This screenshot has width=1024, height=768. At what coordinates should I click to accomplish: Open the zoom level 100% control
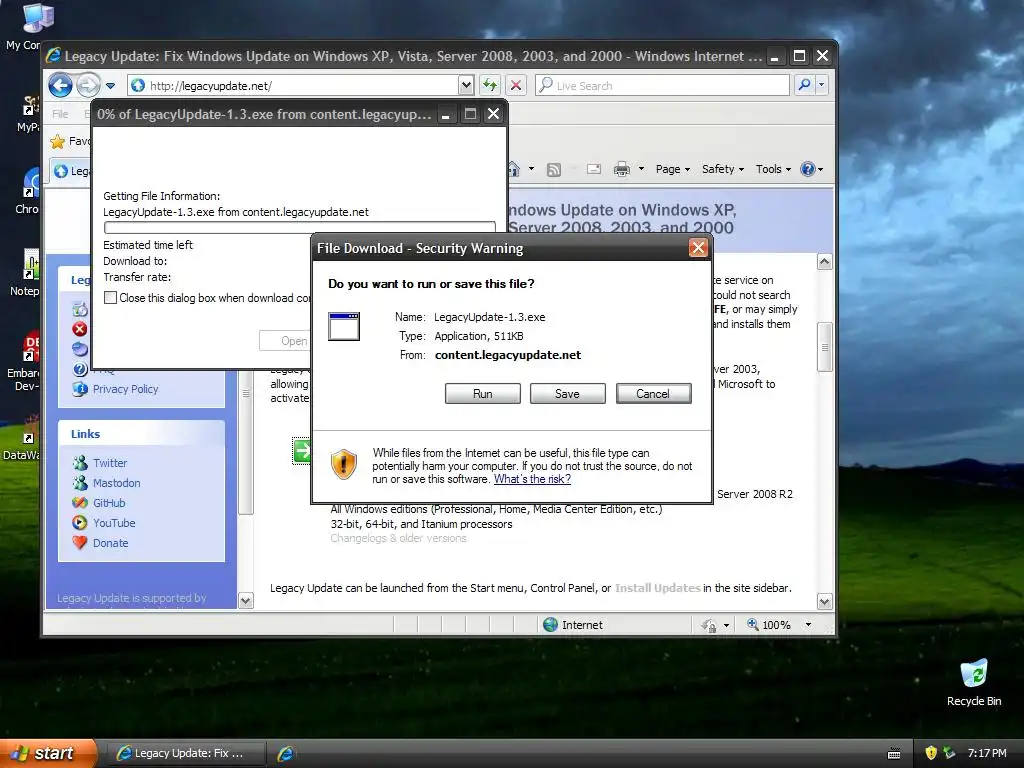(x=769, y=625)
